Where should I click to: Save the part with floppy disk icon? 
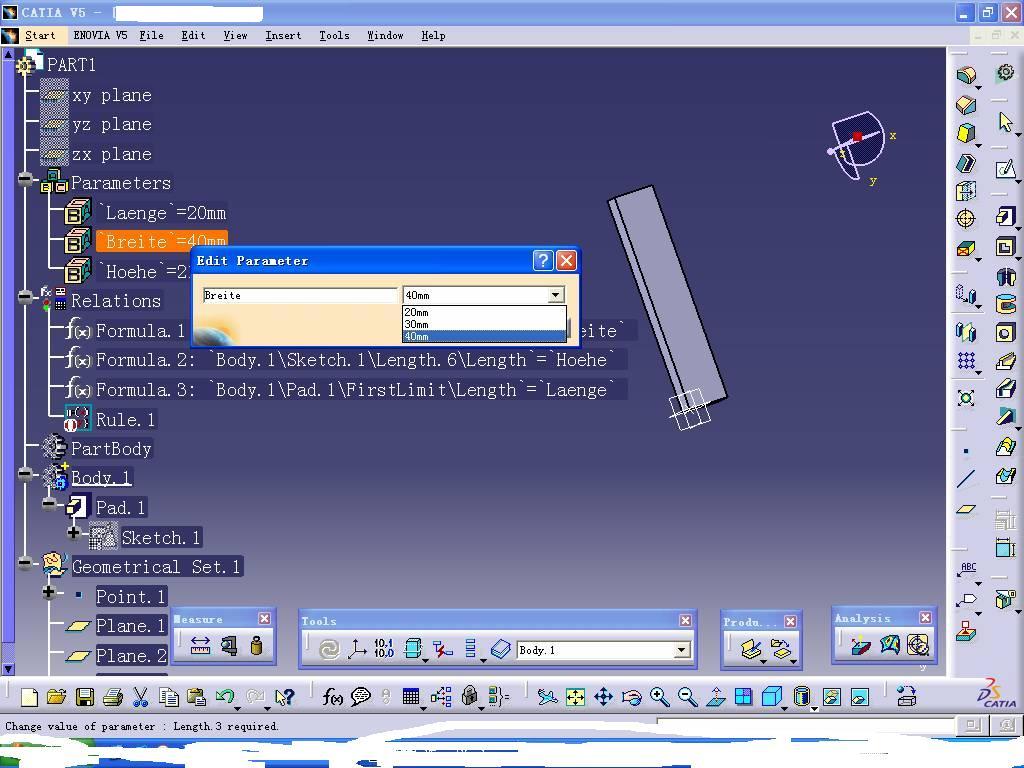click(85, 697)
